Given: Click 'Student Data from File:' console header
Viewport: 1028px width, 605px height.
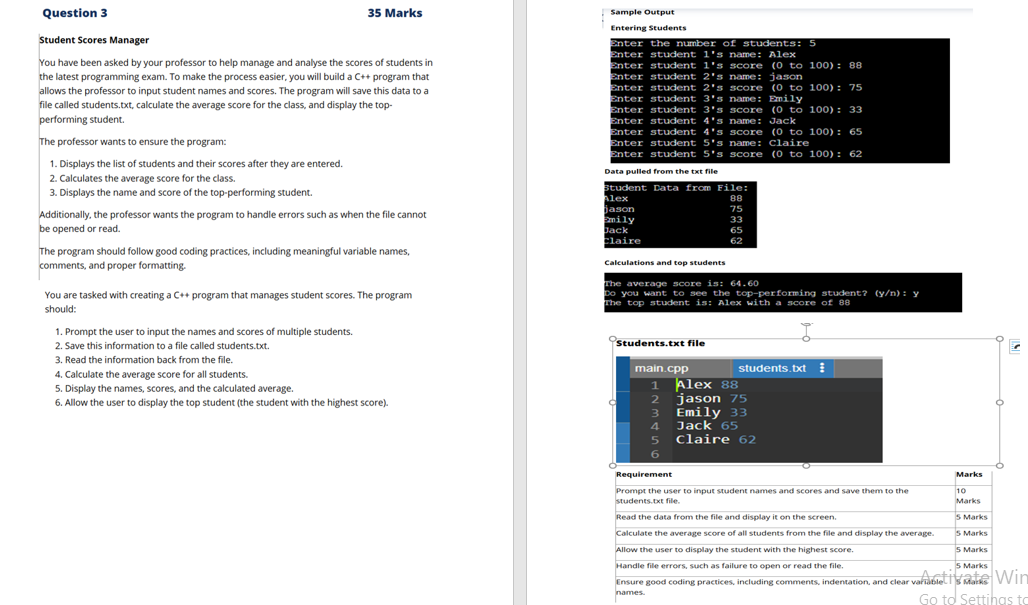Looking at the screenshot, I should pos(676,187).
